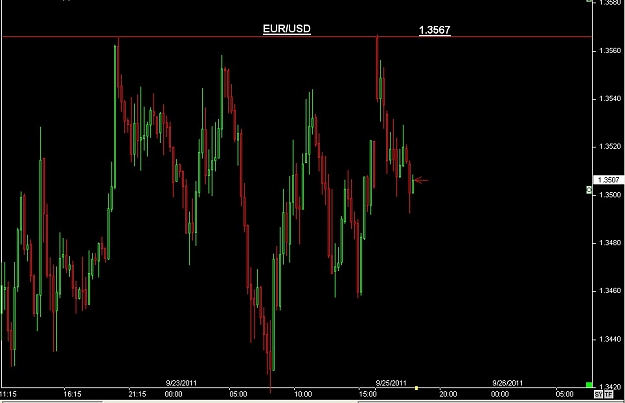The width and height of the screenshot is (625, 403).
Task: Click the yellow marker on the time axis
Action: [417, 388]
